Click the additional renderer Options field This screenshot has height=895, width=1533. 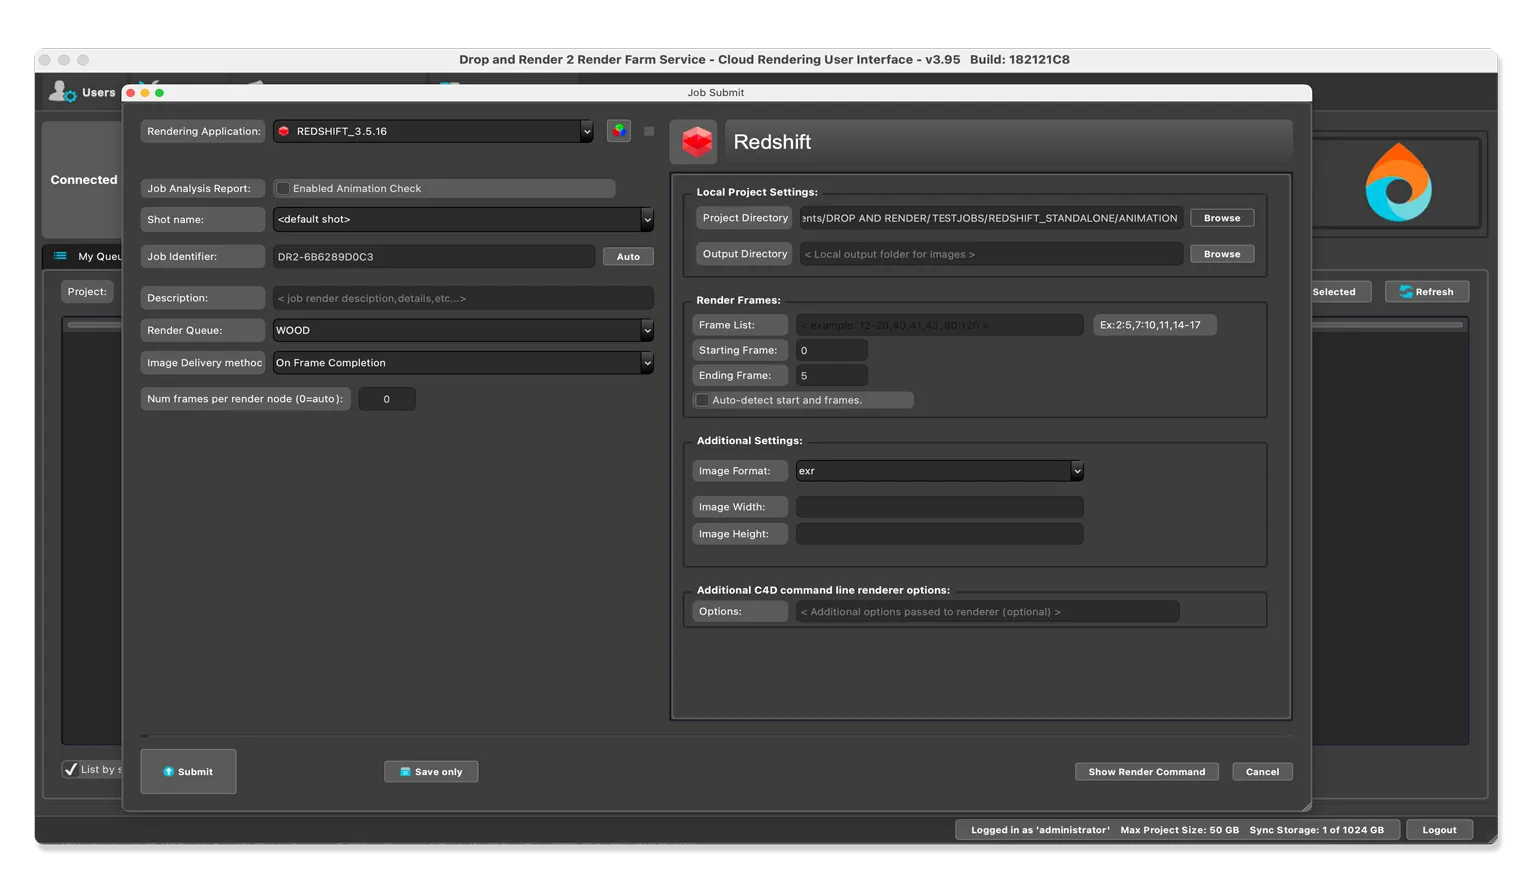pos(987,611)
